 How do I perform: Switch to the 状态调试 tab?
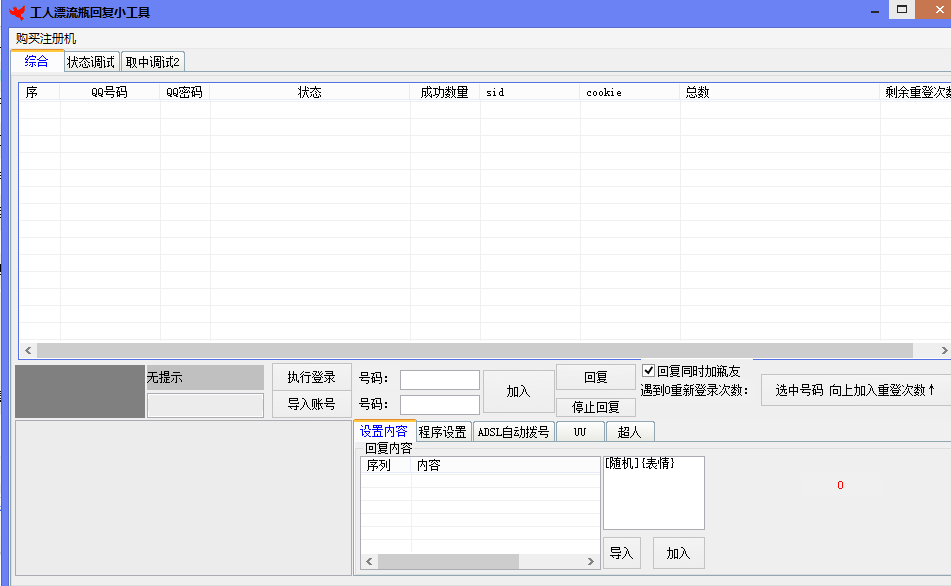pyautogui.click(x=91, y=62)
